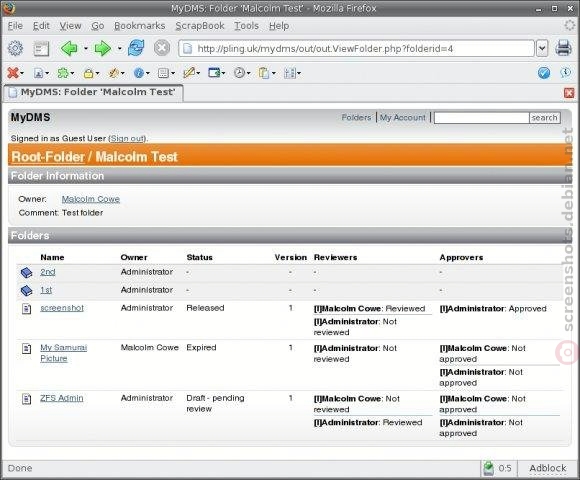The width and height of the screenshot is (580, 480).
Task: Click the printer icon beside the address bar
Action: click(x=563, y=48)
